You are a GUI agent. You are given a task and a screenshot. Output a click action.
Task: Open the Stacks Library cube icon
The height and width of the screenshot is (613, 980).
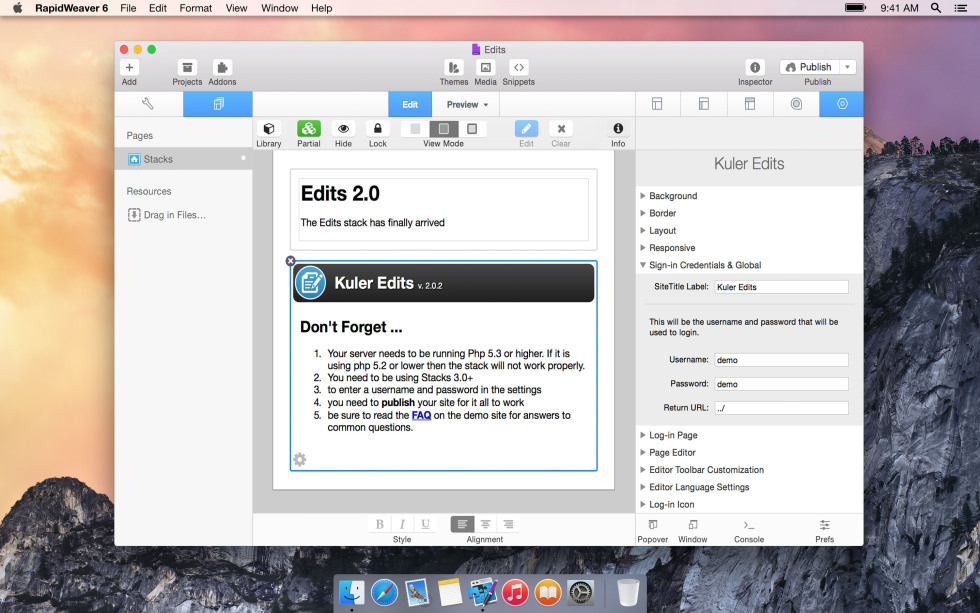click(x=269, y=129)
